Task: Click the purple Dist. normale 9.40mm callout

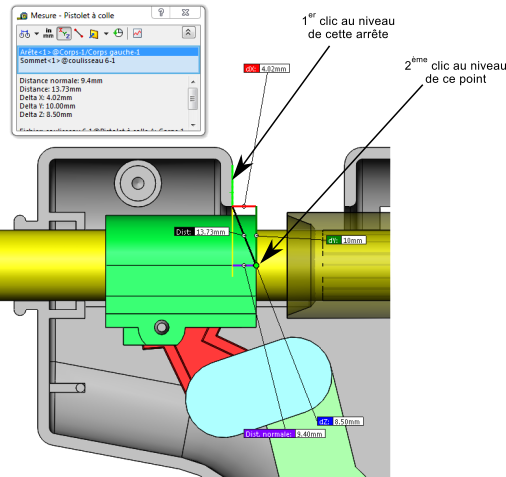Action: tap(284, 434)
